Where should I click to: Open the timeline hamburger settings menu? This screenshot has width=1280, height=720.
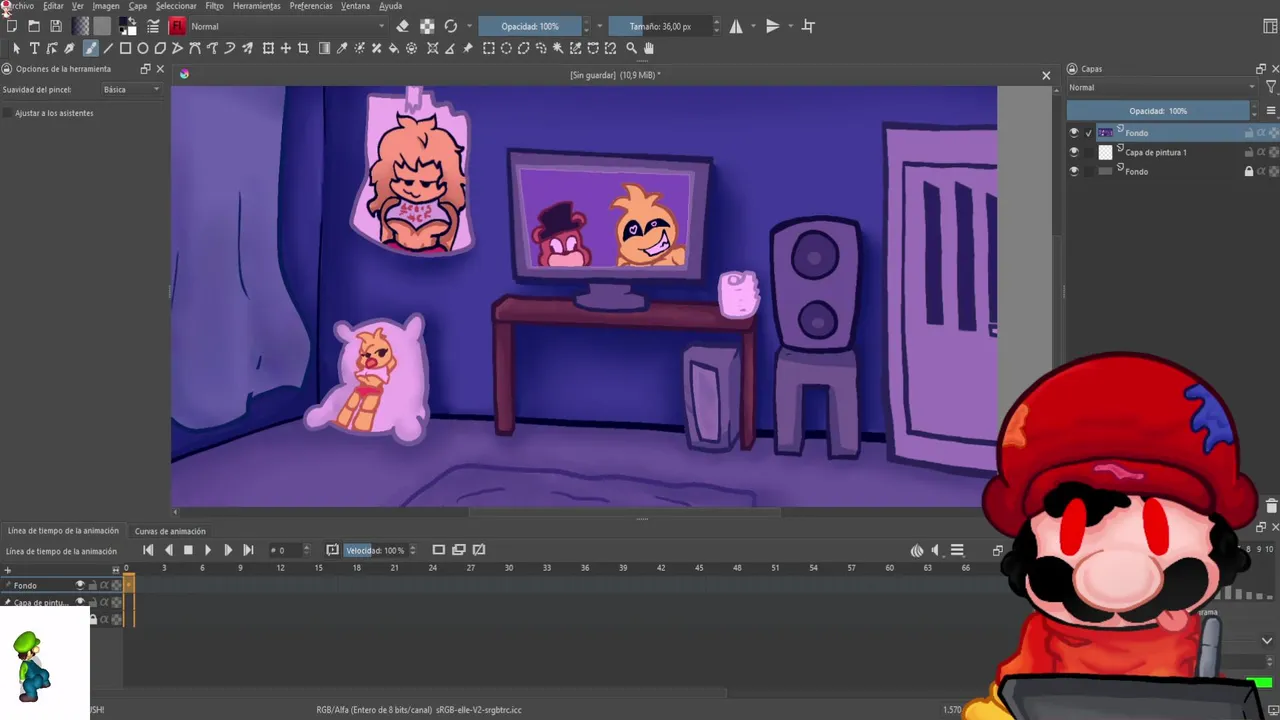click(957, 550)
